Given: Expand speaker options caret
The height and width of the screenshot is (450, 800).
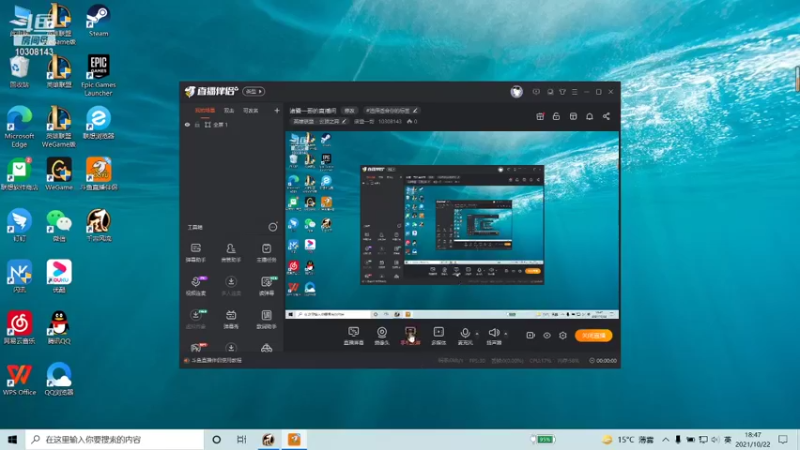Looking at the screenshot, I should 506,334.
